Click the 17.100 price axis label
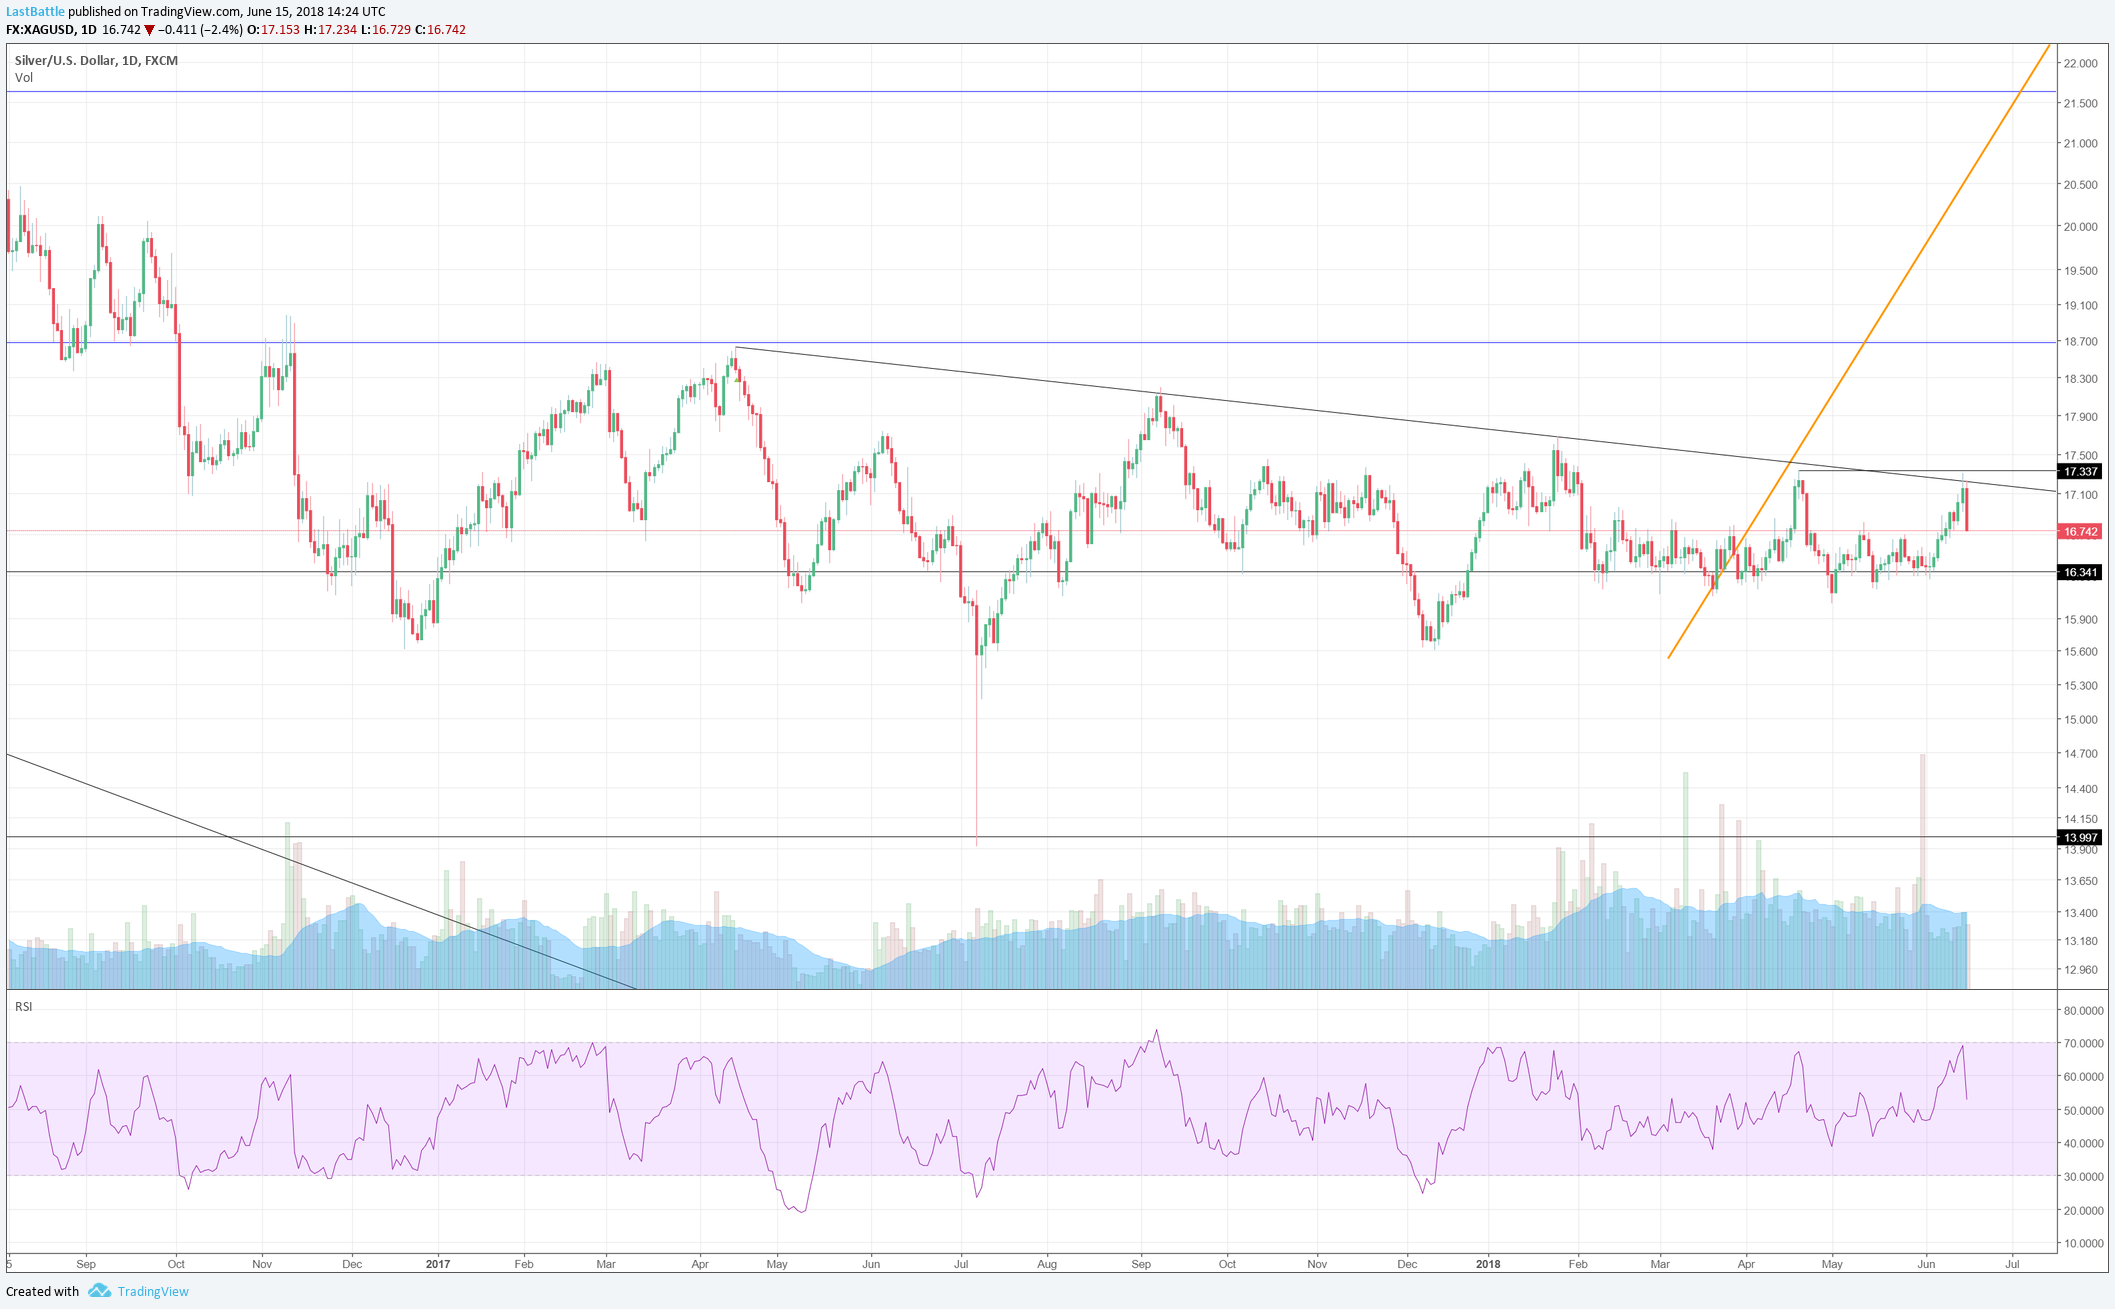Screen dimensions: 2115x1309 2081,494
